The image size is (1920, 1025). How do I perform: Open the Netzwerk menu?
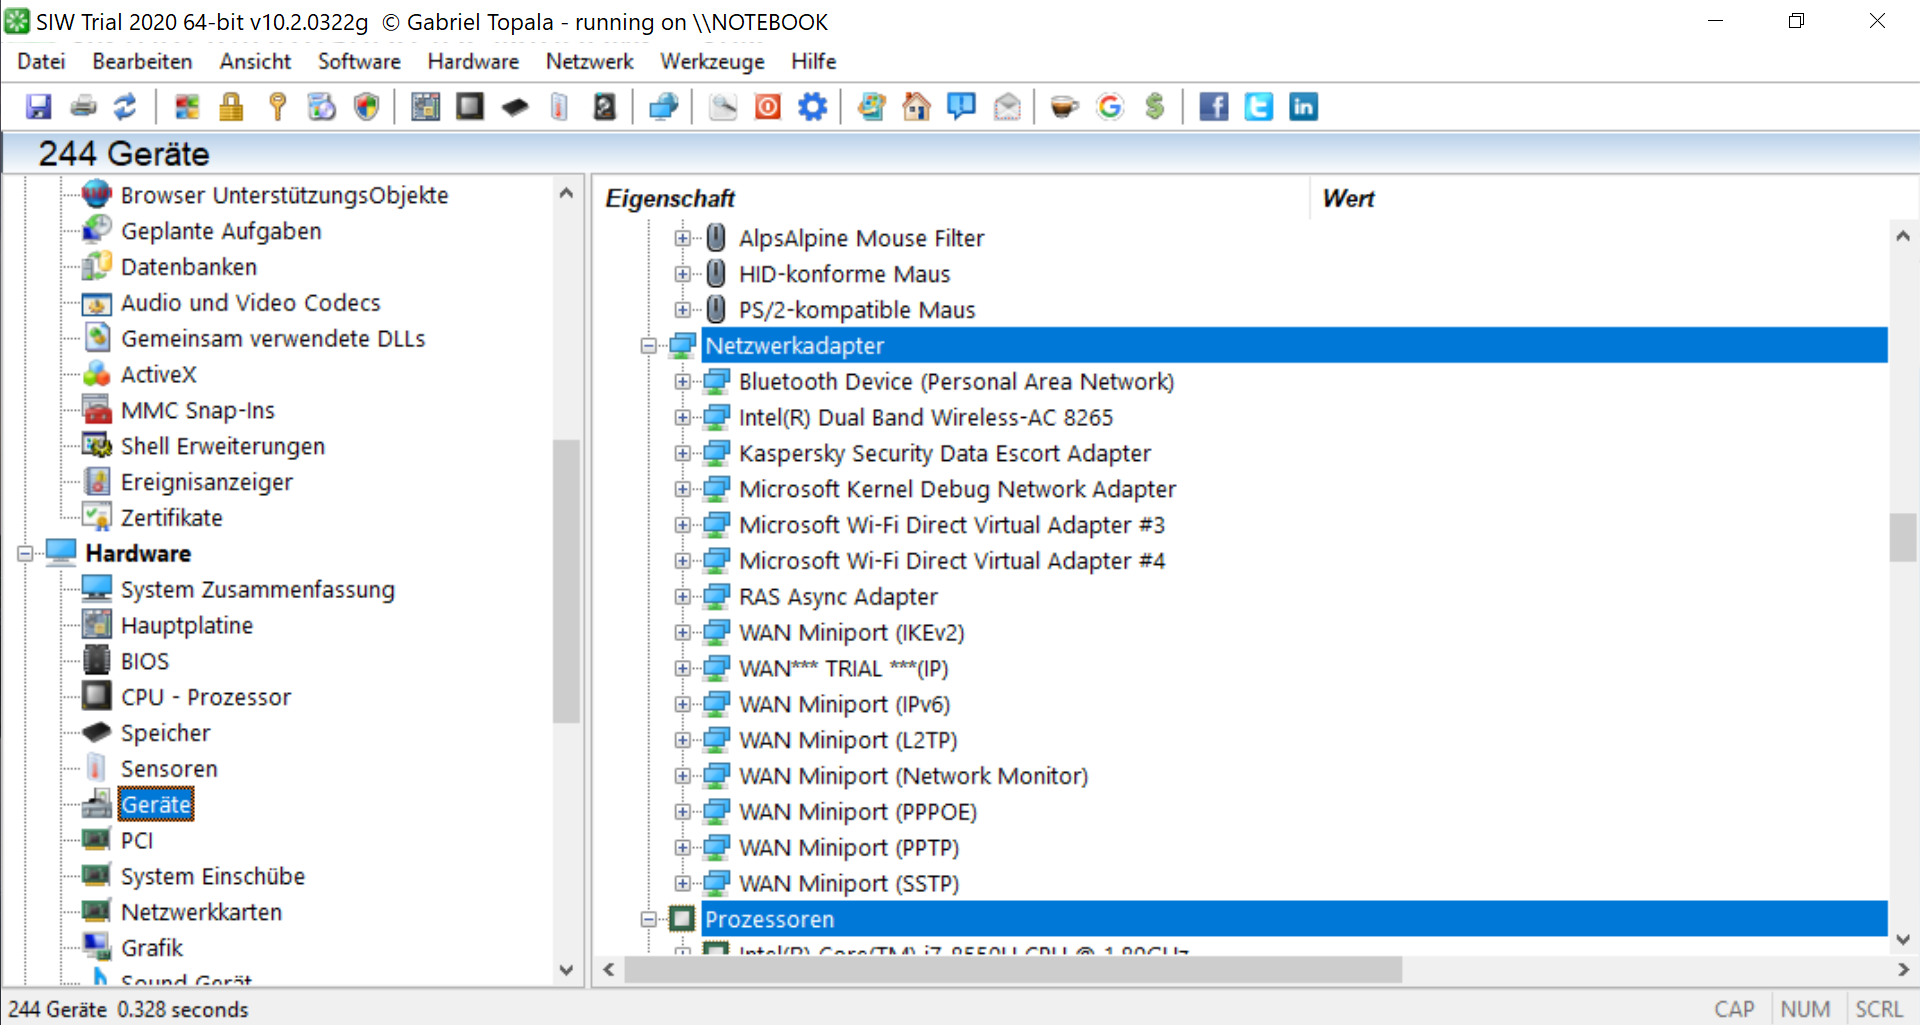point(589,61)
